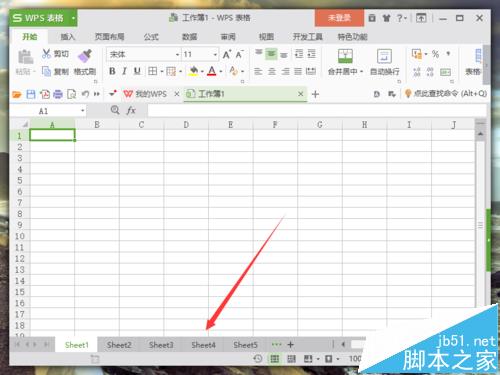Click the Print icon in quick toolbar

(x=58, y=94)
